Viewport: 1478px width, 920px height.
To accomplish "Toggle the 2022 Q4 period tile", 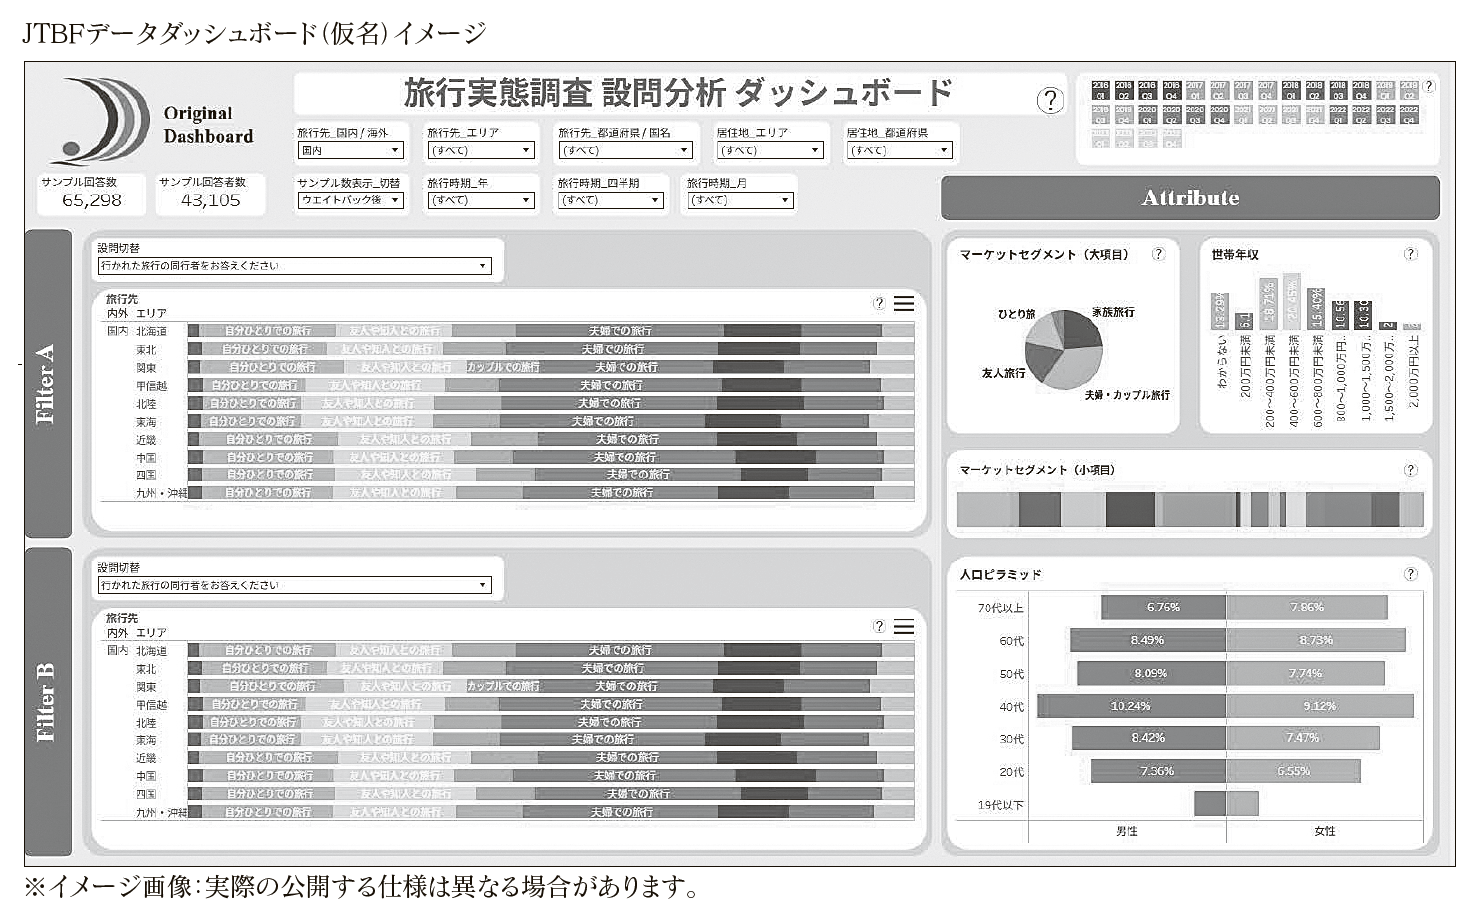I will point(1408,115).
